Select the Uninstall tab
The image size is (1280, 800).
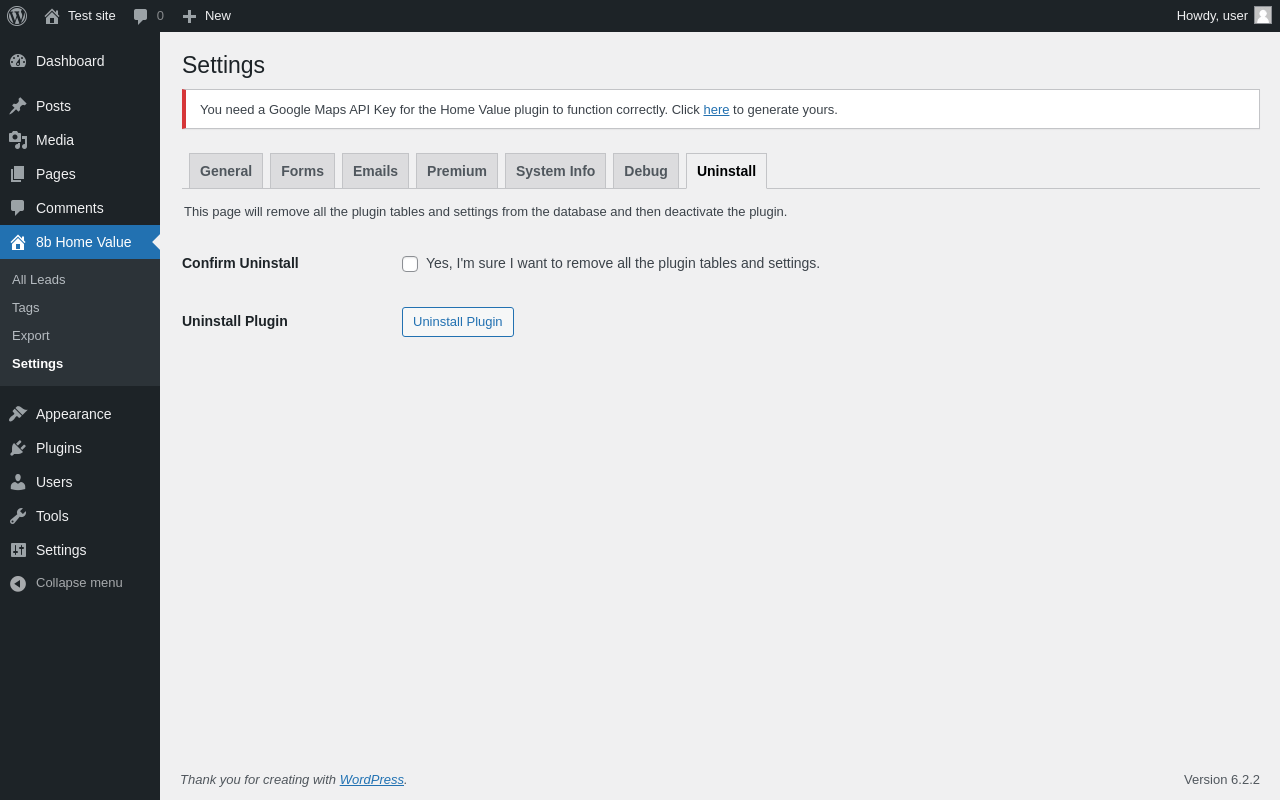pyautogui.click(x=726, y=171)
